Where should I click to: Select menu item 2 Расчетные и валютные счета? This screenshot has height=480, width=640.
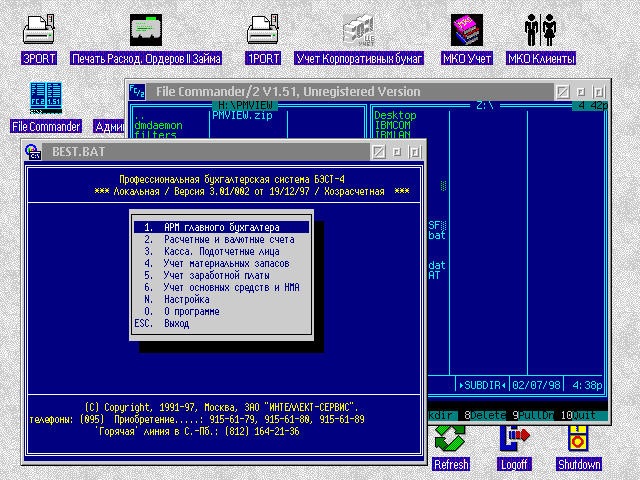click(x=221, y=240)
